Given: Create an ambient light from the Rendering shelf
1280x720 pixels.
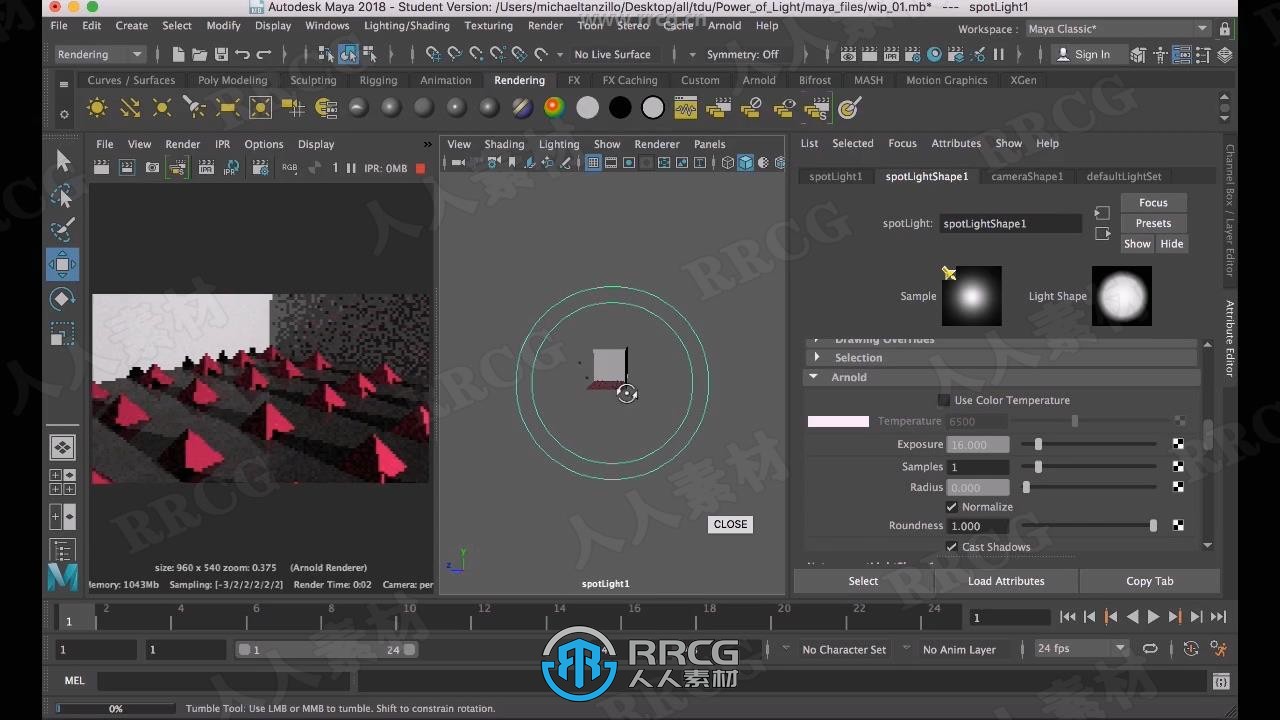Looking at the screenshot, I should [x=97, y=108].
